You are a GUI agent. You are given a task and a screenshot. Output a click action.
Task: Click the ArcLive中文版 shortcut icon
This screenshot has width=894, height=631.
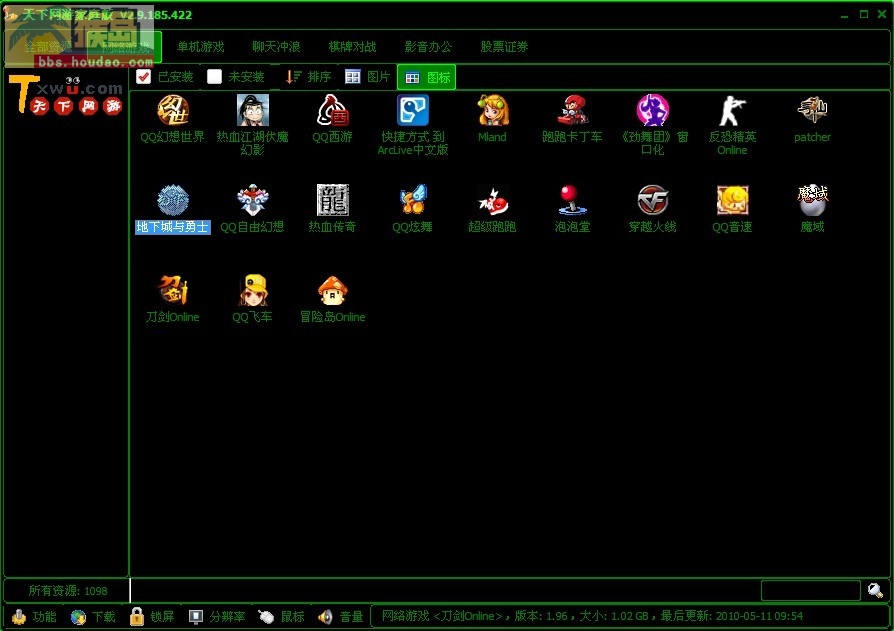[413, 111]
